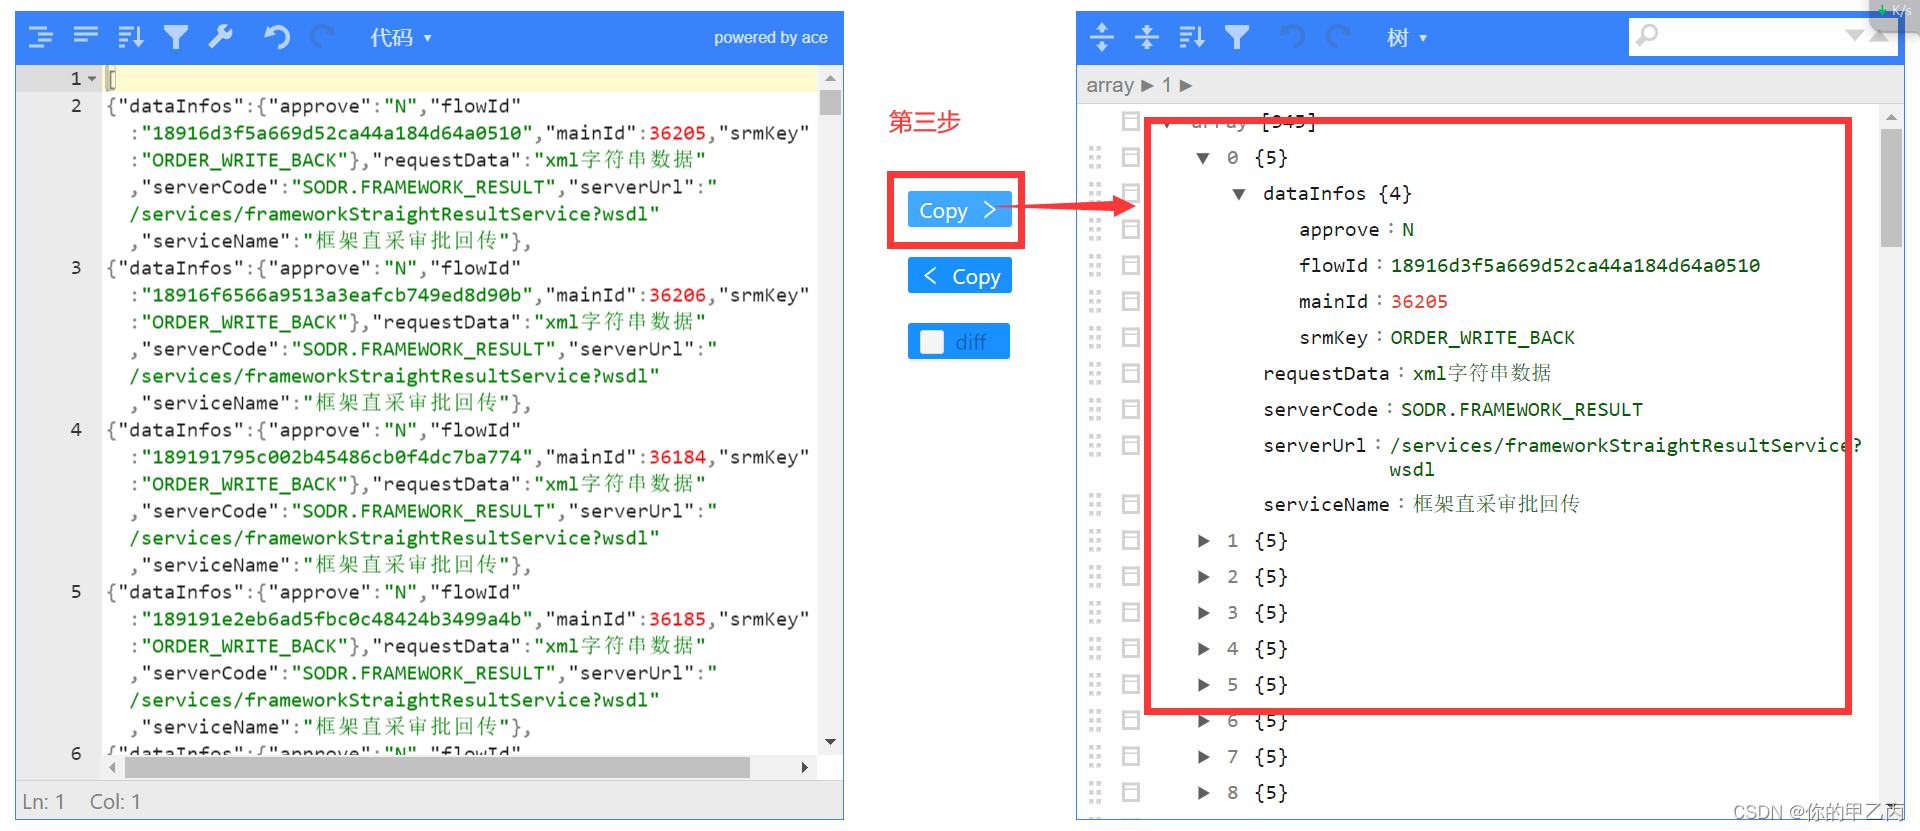
Task: Expand item 1 {5} in the tree
Action: (1203, 541)
